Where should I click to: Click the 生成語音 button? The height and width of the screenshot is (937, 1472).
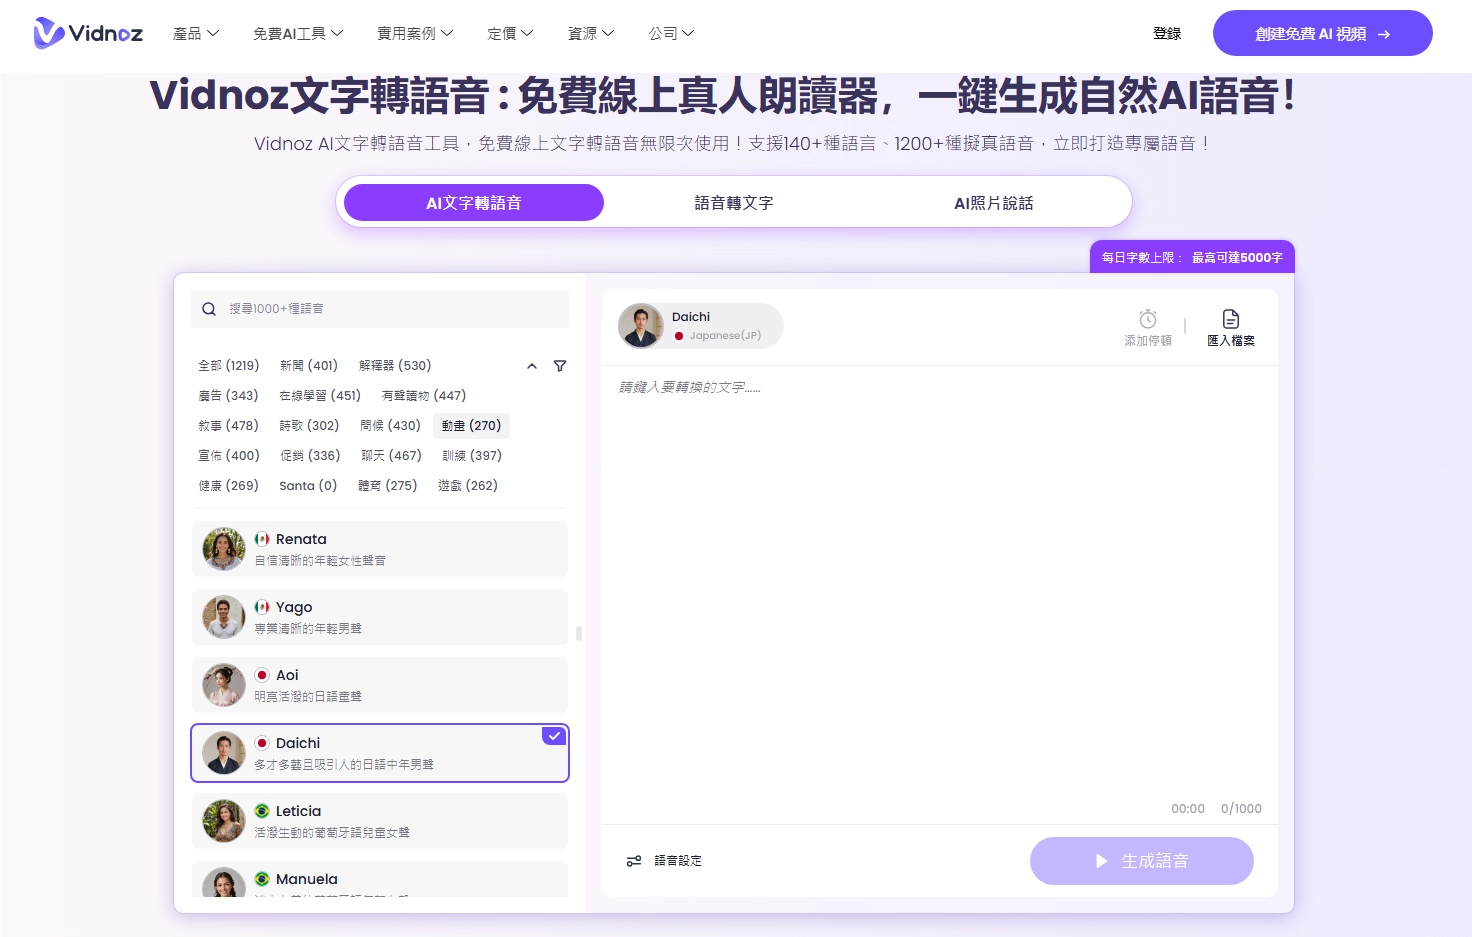click(x=1142, y=861)
